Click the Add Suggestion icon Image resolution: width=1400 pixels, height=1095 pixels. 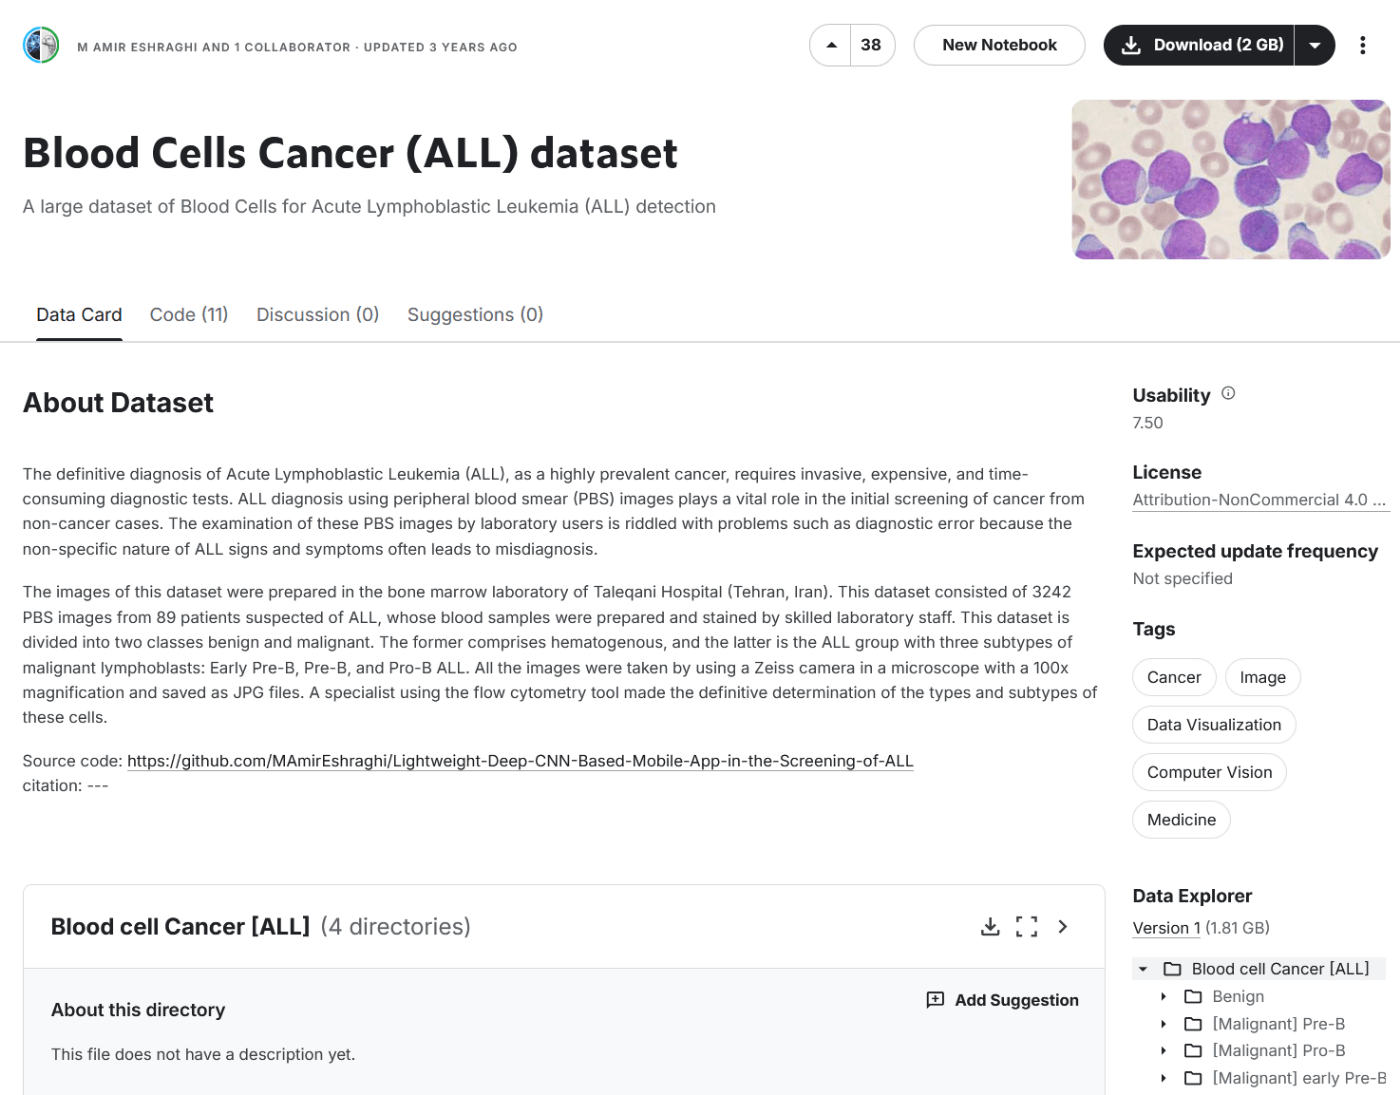point(934,999)
